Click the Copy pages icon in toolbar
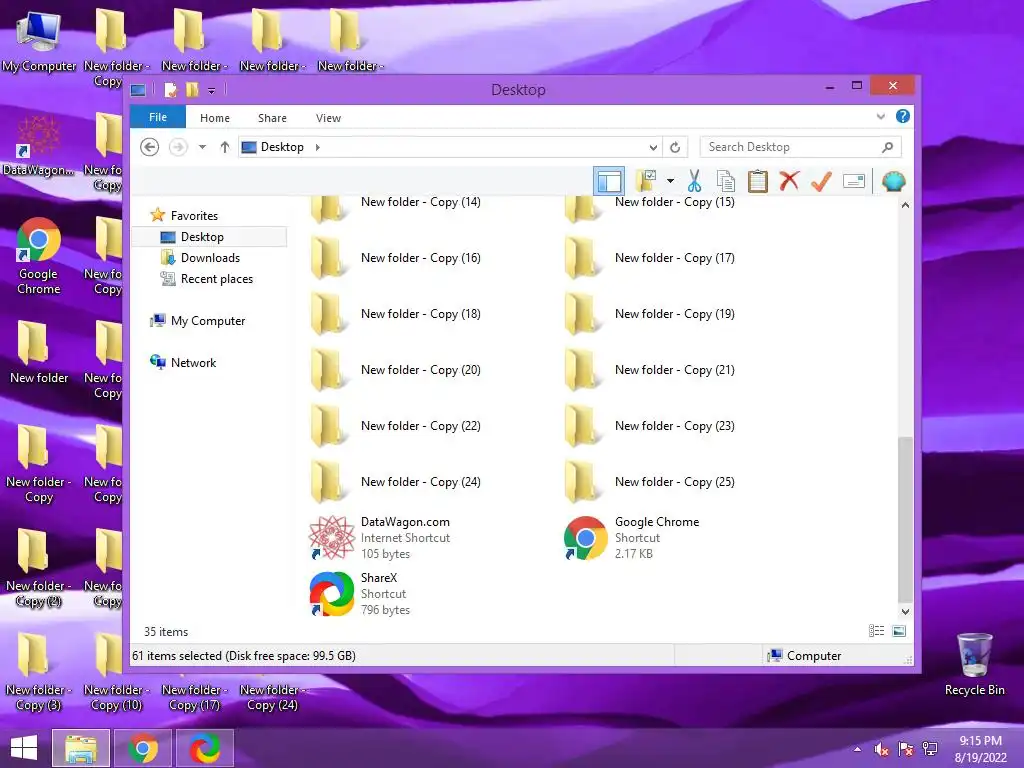This screenshot has width=1024, height=768. coord(726,181)
